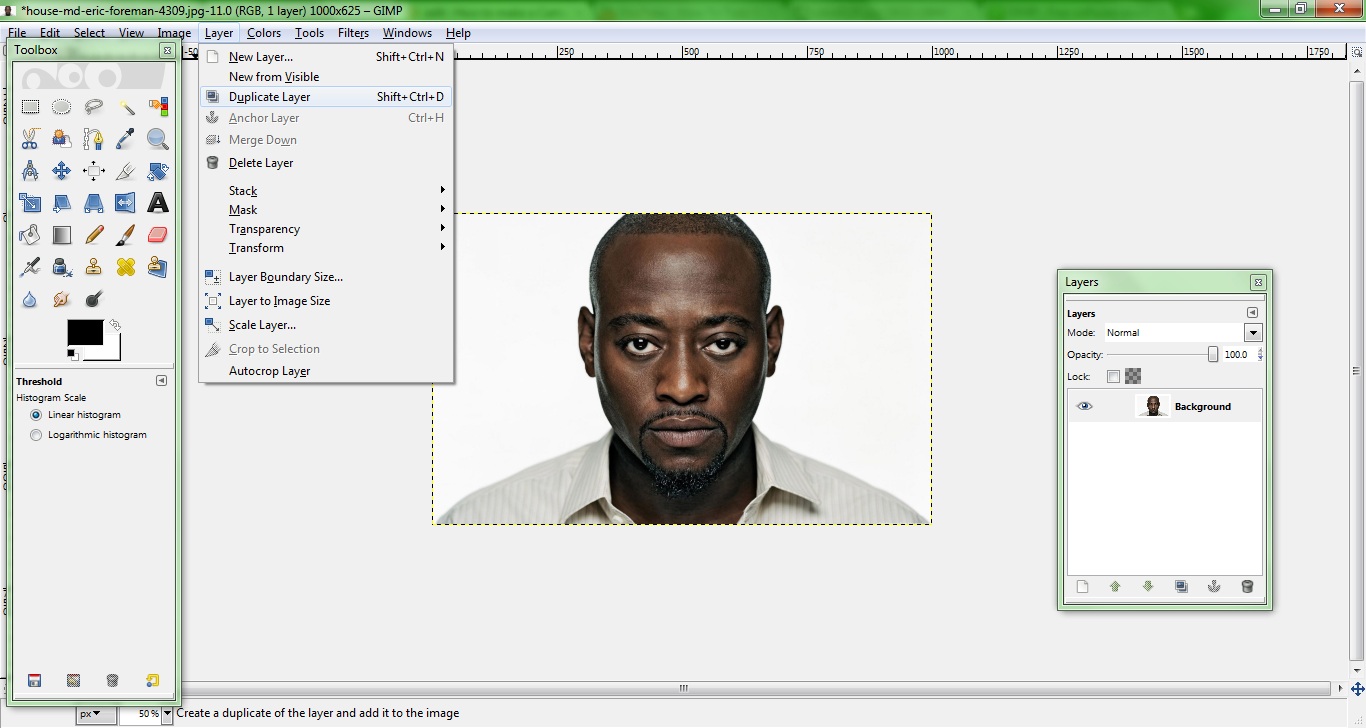Open the zoom percentage dropdown arrow

(167, 714)
